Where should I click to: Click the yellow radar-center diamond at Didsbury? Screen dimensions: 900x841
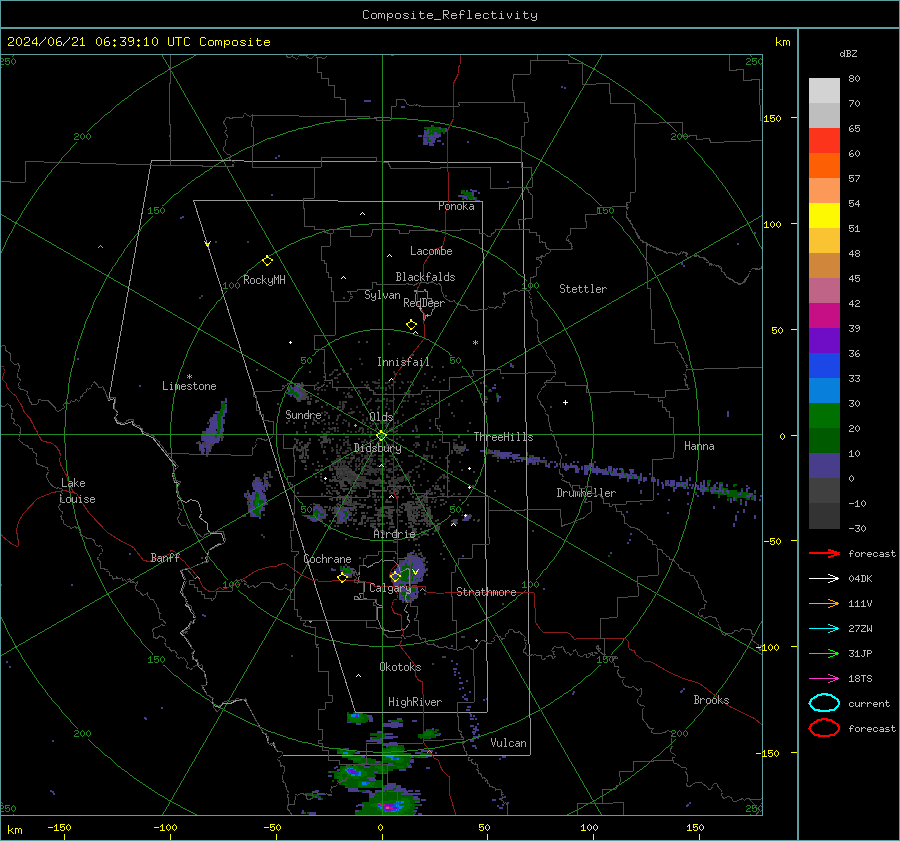pos(381,436)
